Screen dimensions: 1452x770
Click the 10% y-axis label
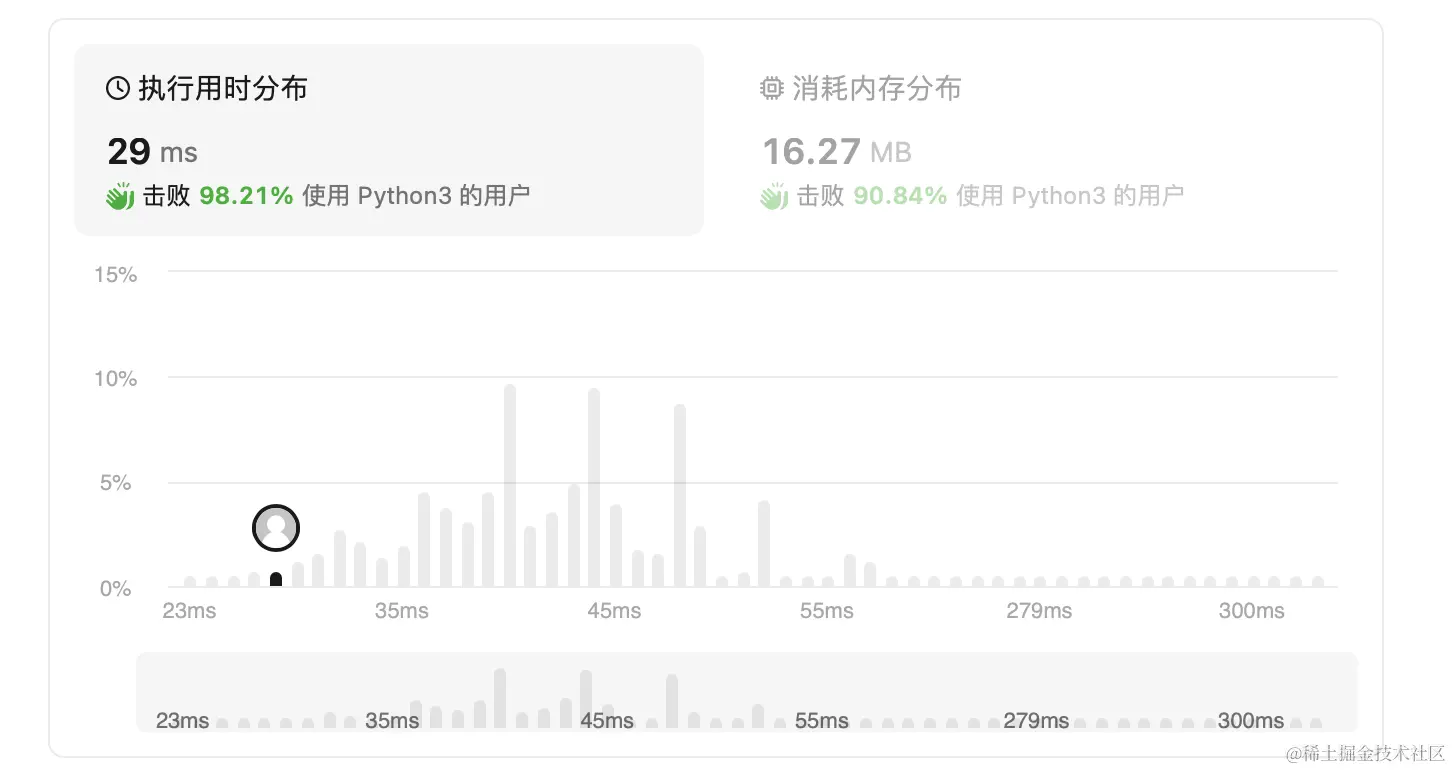115,379
